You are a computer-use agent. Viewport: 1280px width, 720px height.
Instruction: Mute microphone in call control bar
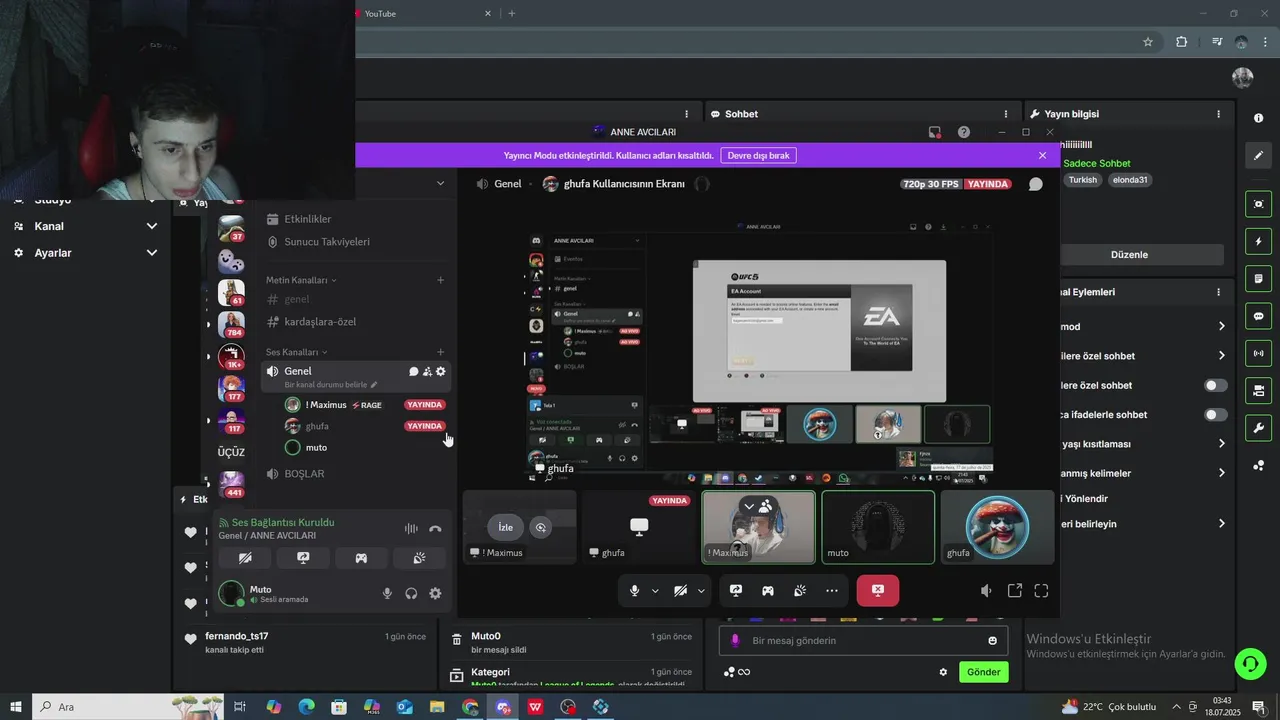click(x=634, y=591)
